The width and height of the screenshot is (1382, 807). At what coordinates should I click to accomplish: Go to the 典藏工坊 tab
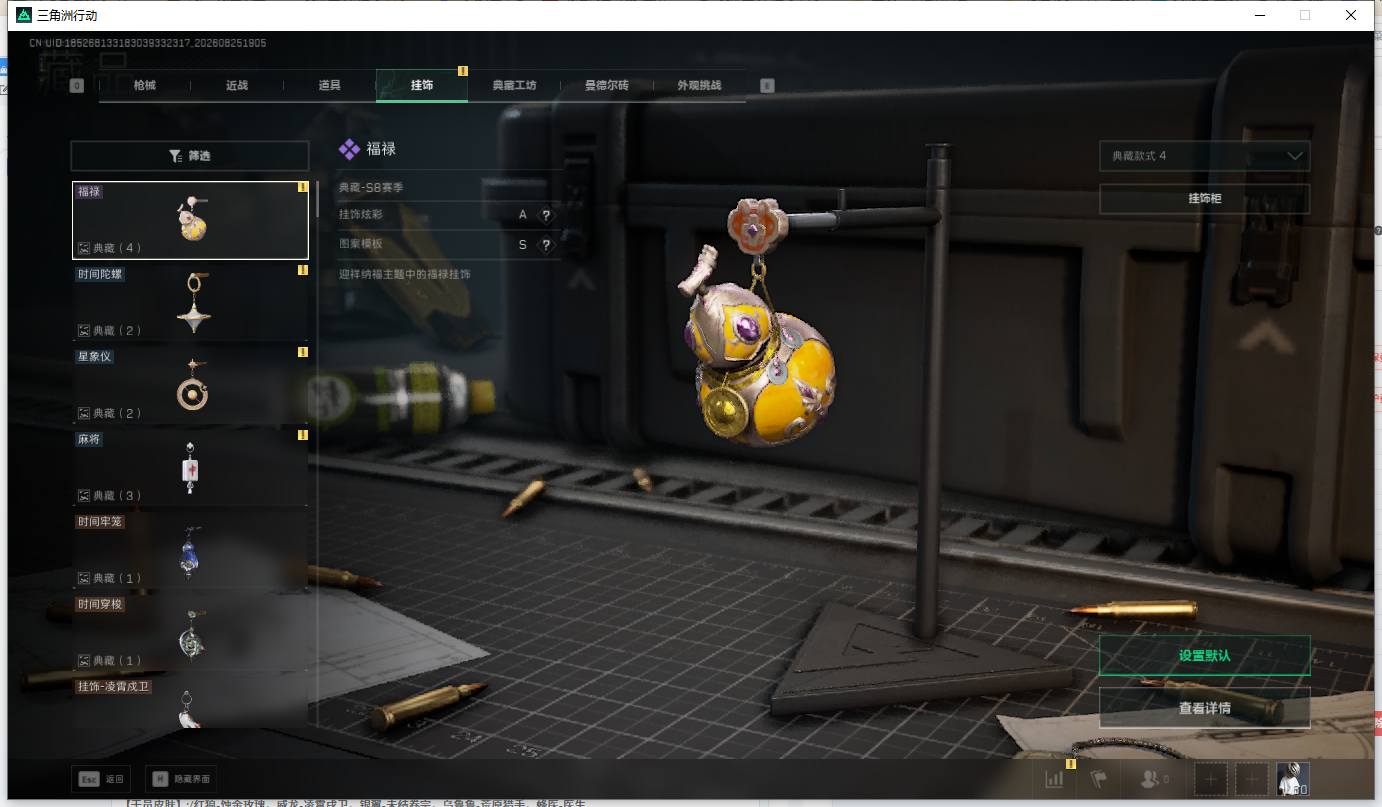[514, 85]
